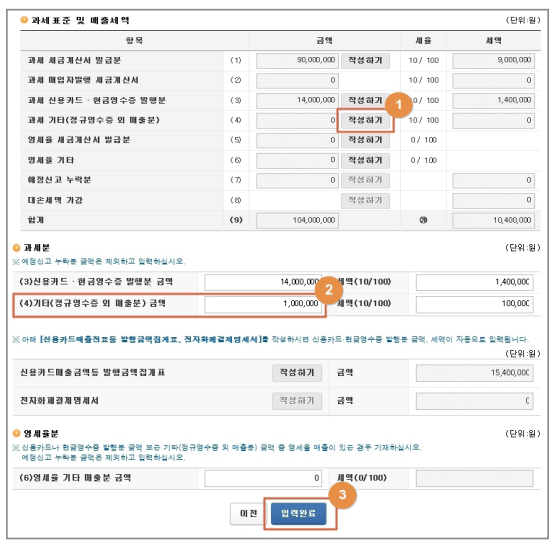558x547 pixels.
Task: Select the 세액 input showing 1,400,000 in 과세분
Action: (475, 282)
